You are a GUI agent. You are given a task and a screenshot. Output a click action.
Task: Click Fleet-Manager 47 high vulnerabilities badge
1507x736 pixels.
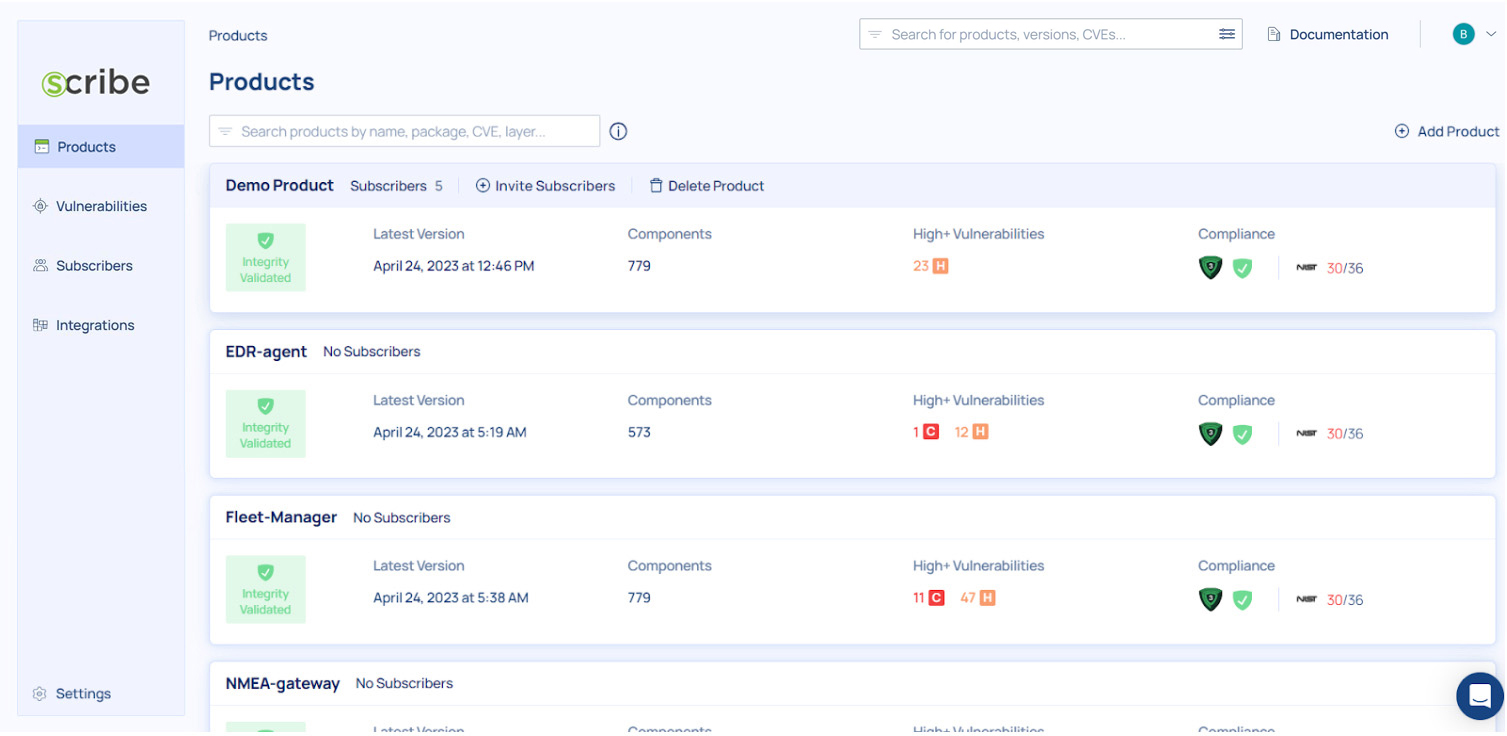978,598
